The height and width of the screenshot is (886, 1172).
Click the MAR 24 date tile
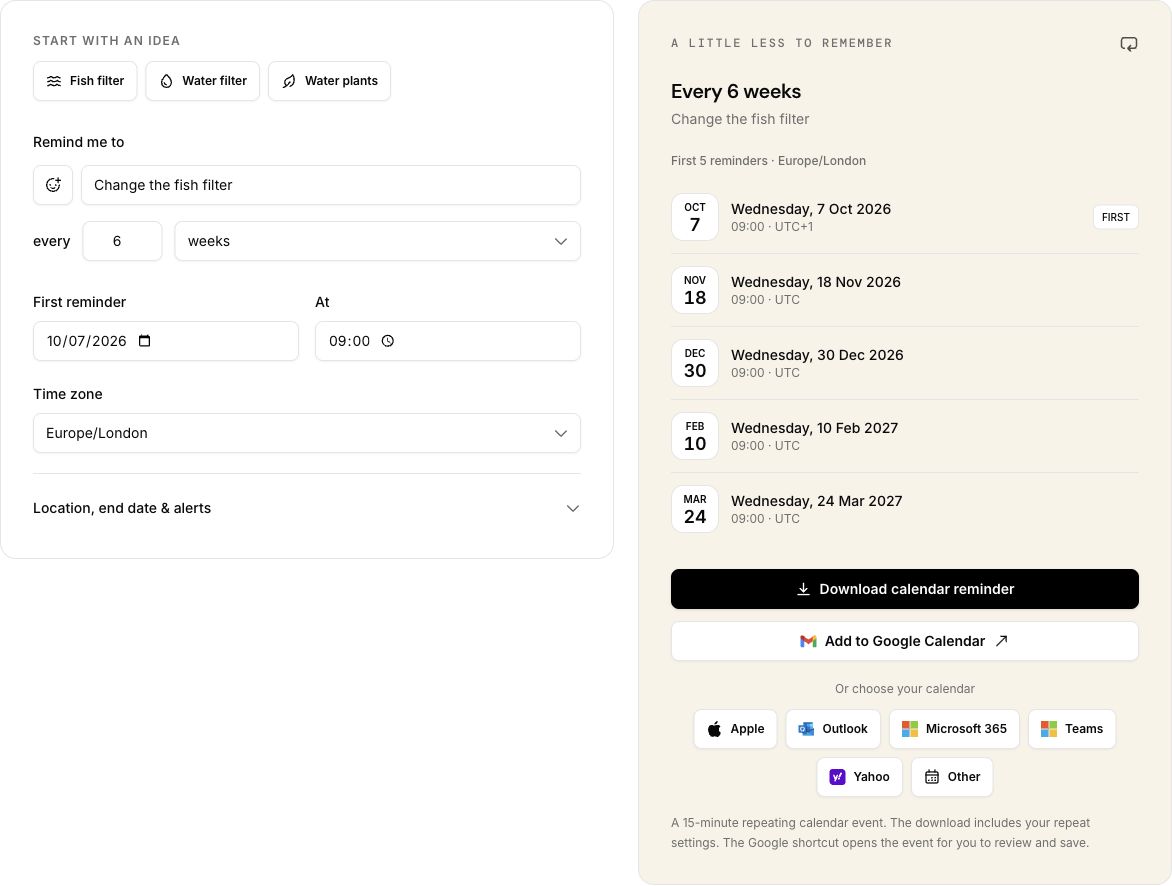click(x=695, y=508)
